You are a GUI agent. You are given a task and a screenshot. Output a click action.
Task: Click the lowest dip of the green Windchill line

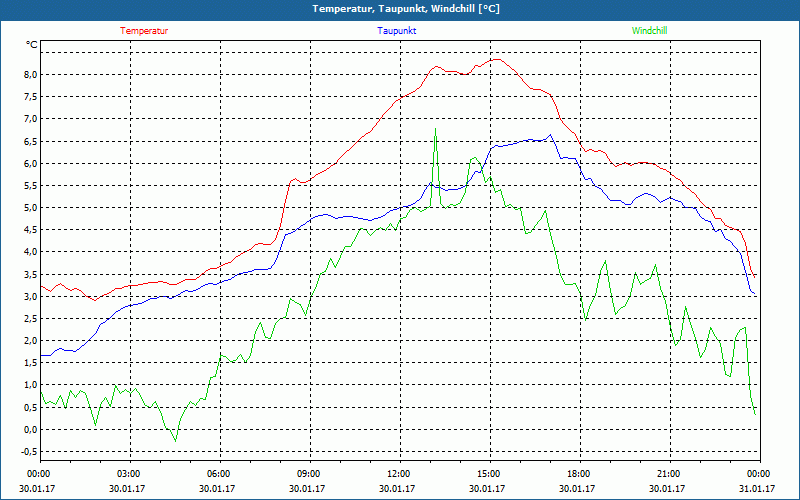(x=175, y=440)
